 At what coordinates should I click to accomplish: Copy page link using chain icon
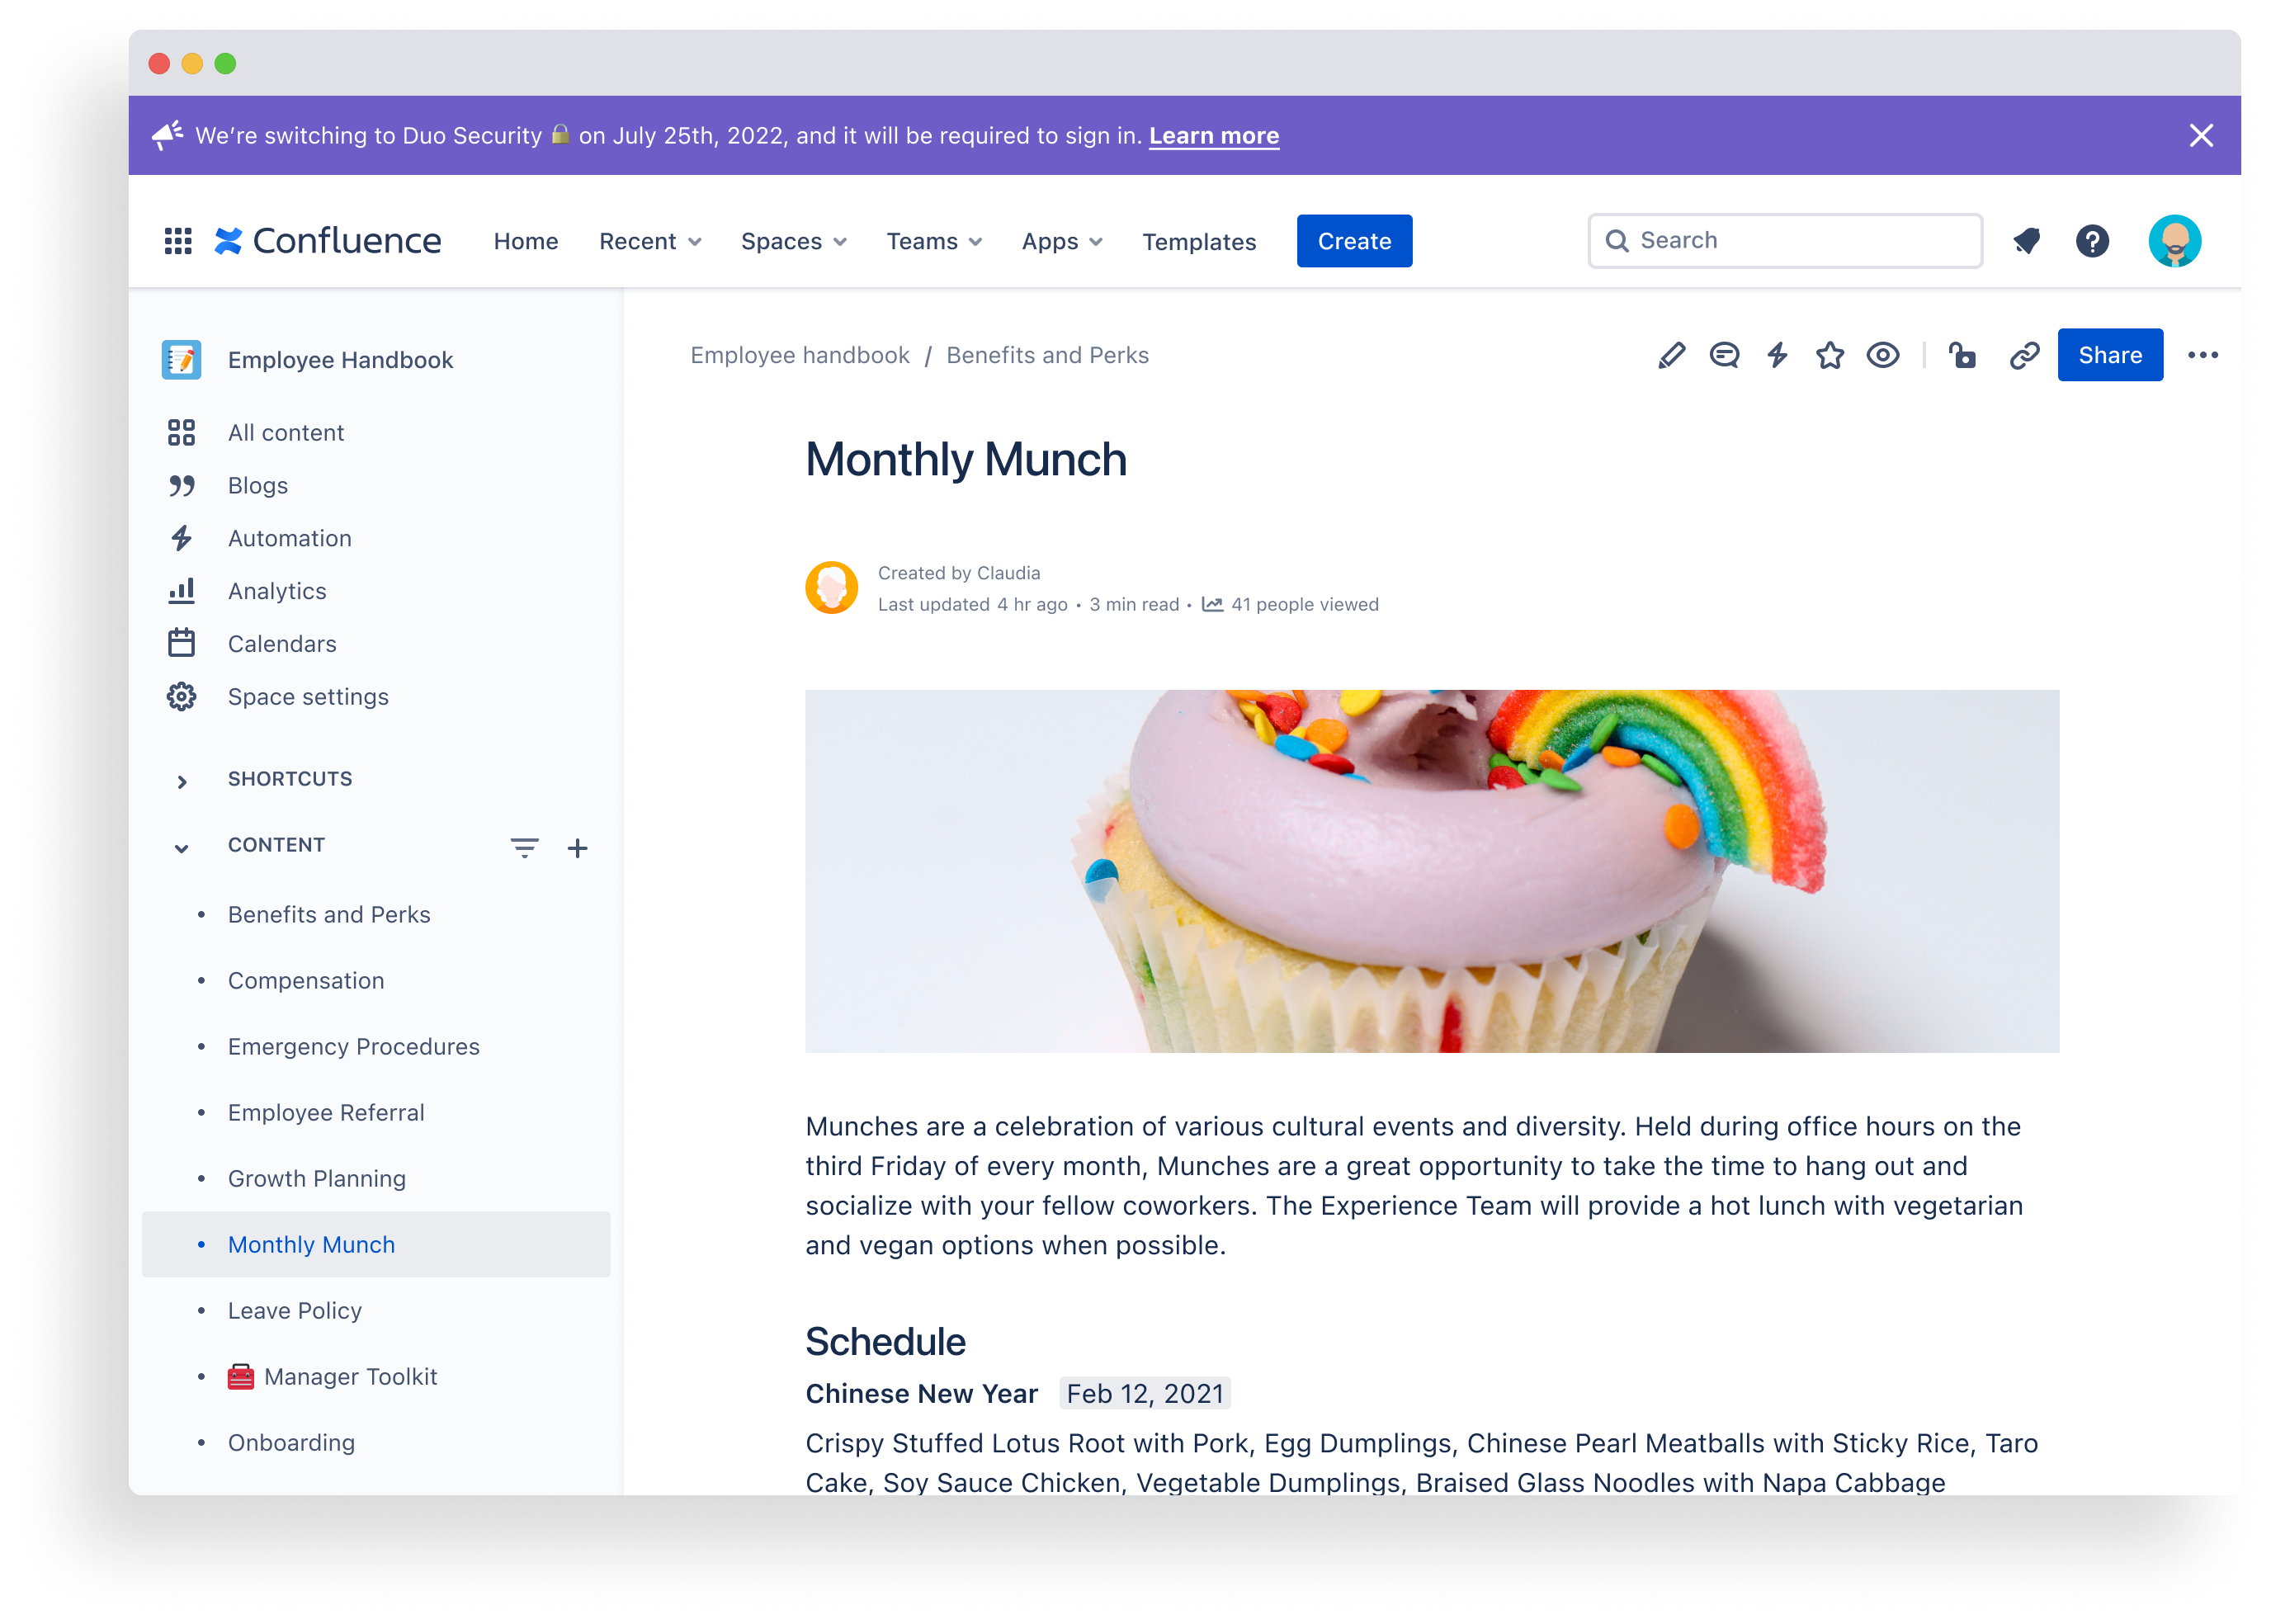[2023, 353]
